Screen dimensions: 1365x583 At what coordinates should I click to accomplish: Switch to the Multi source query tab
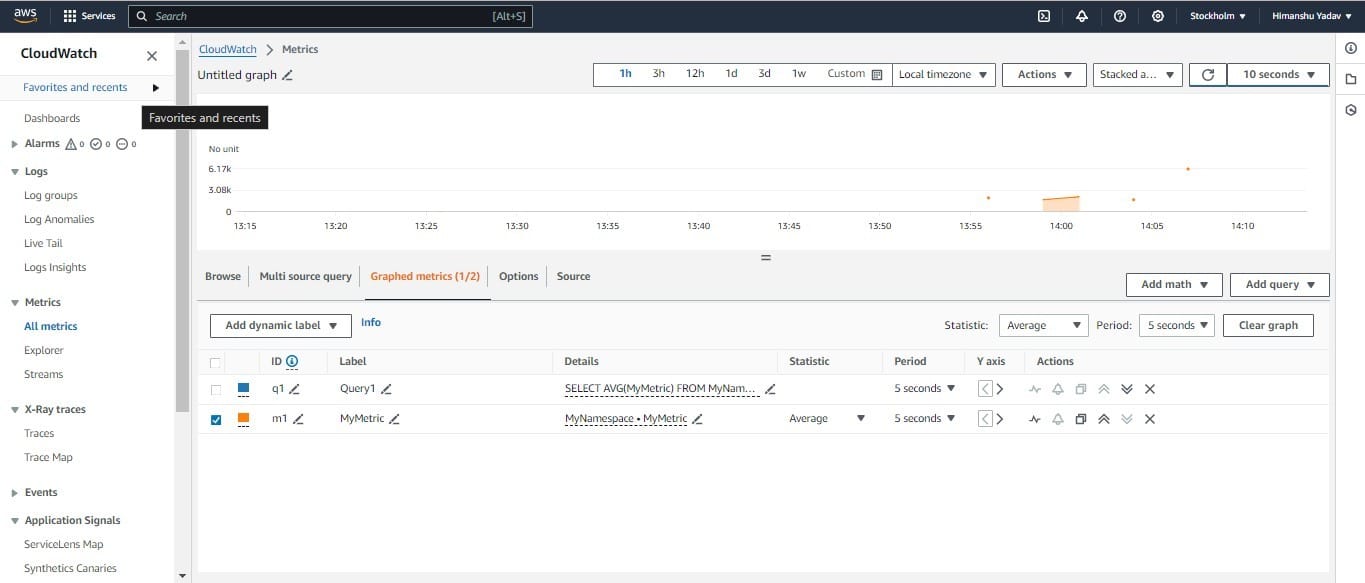305,277
